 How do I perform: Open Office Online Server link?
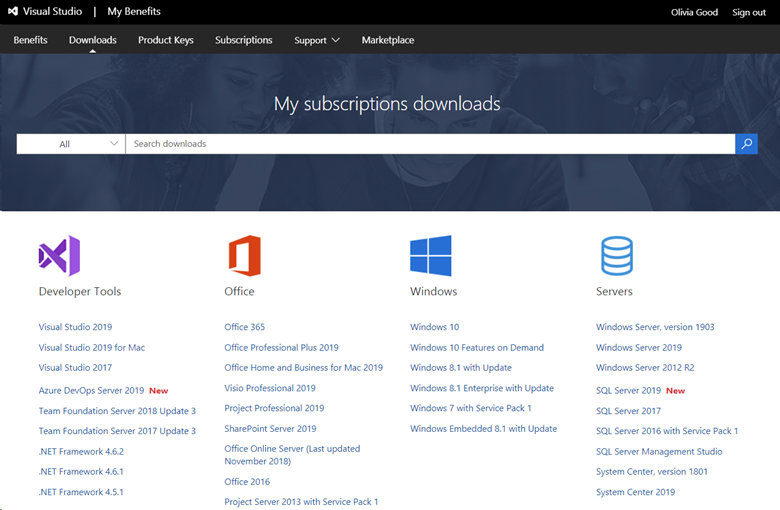click(x=292, y=455)
